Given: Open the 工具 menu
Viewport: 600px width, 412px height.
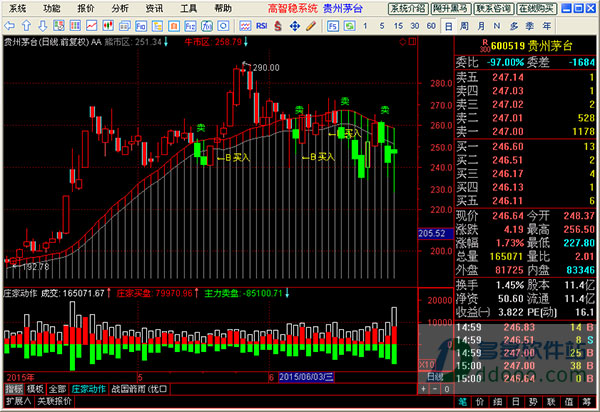Looking at the screenshot, I should click(x=189, y=8).
